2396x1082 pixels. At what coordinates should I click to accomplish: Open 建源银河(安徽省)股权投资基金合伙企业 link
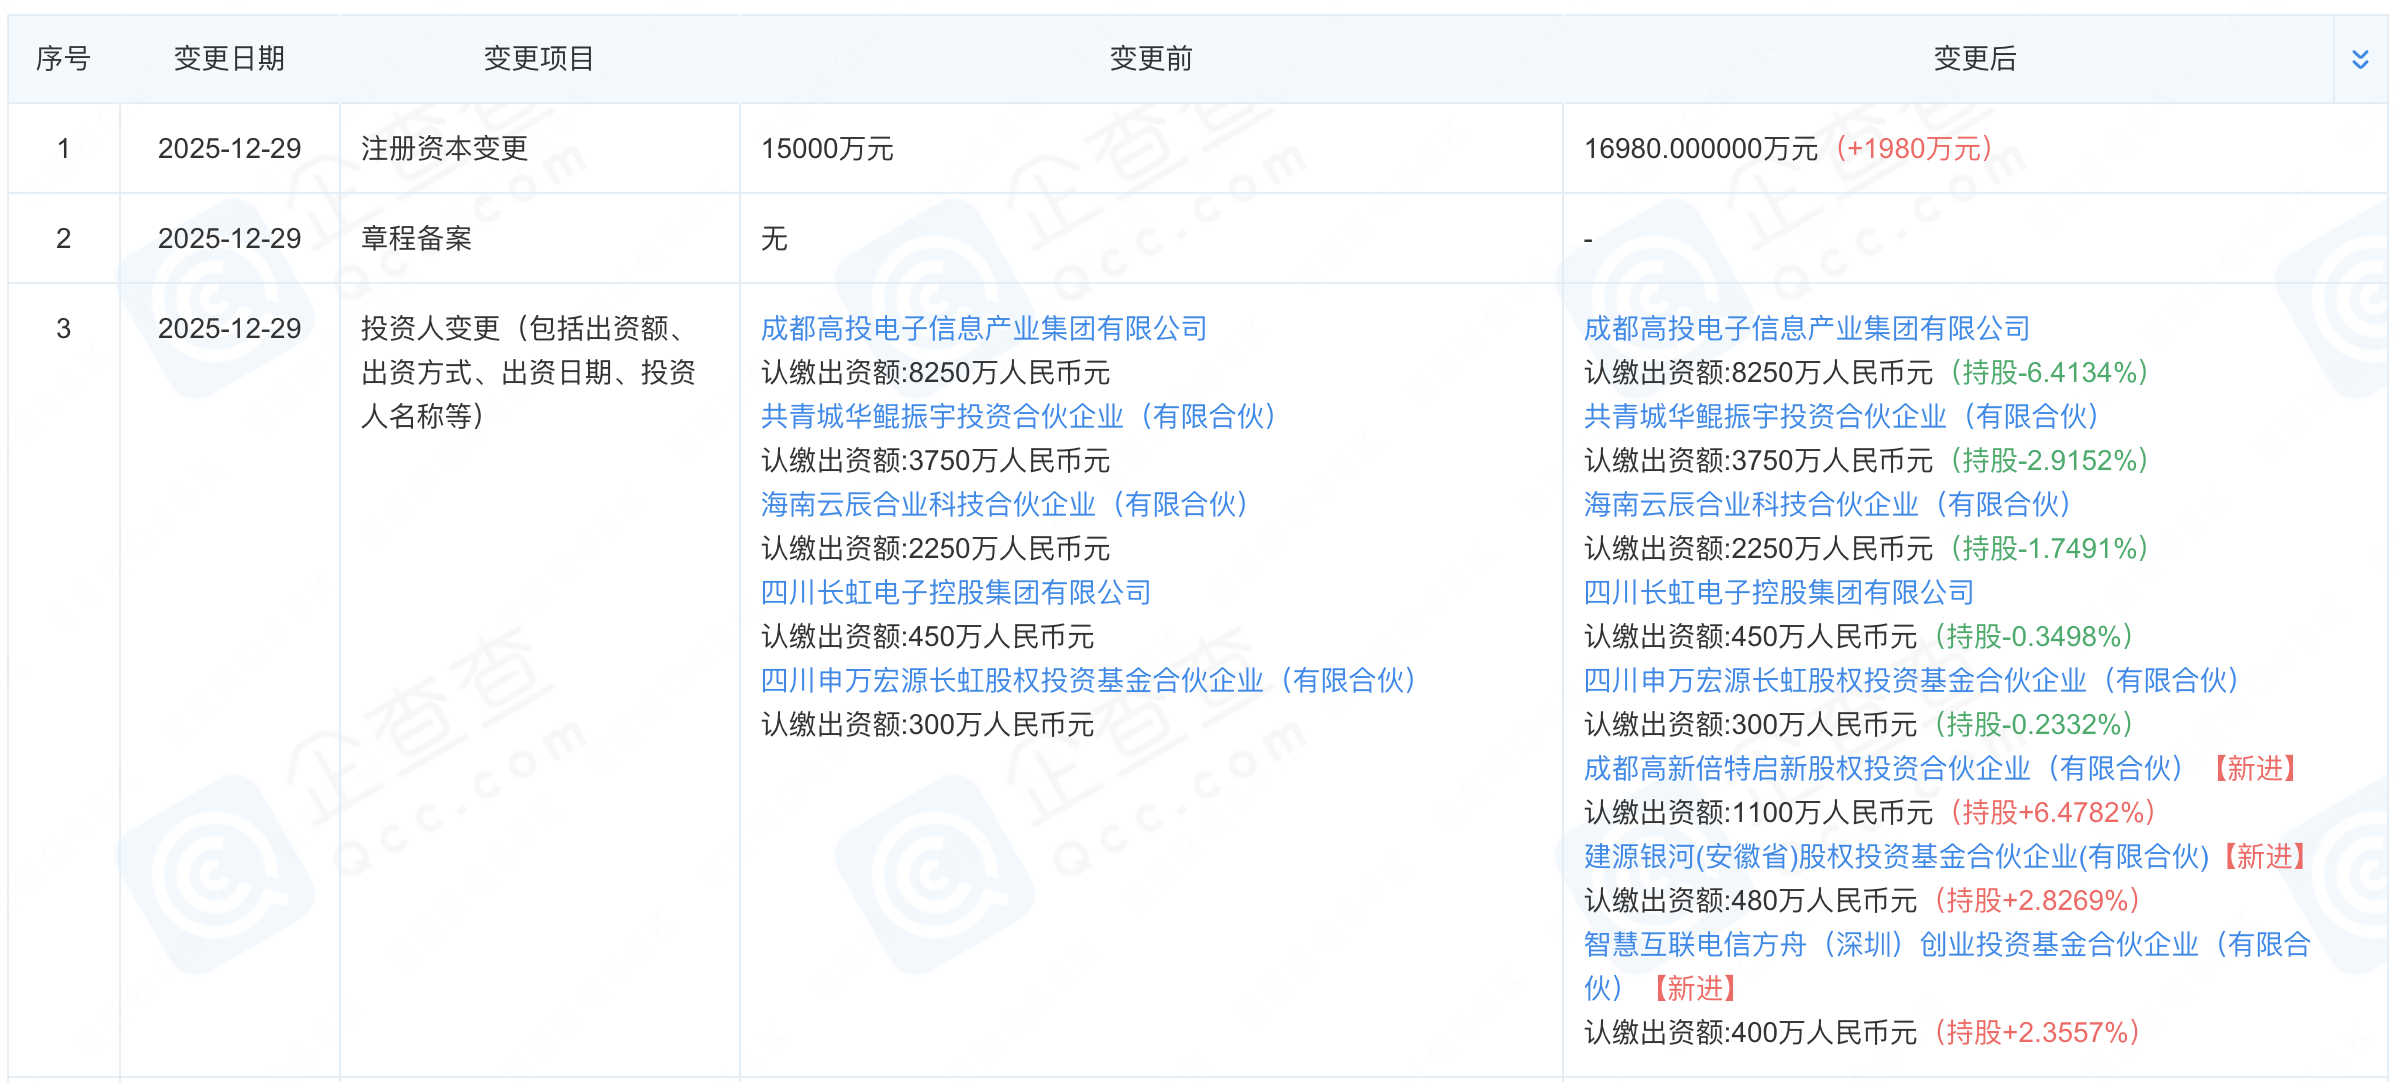[x=1896, y=856]
